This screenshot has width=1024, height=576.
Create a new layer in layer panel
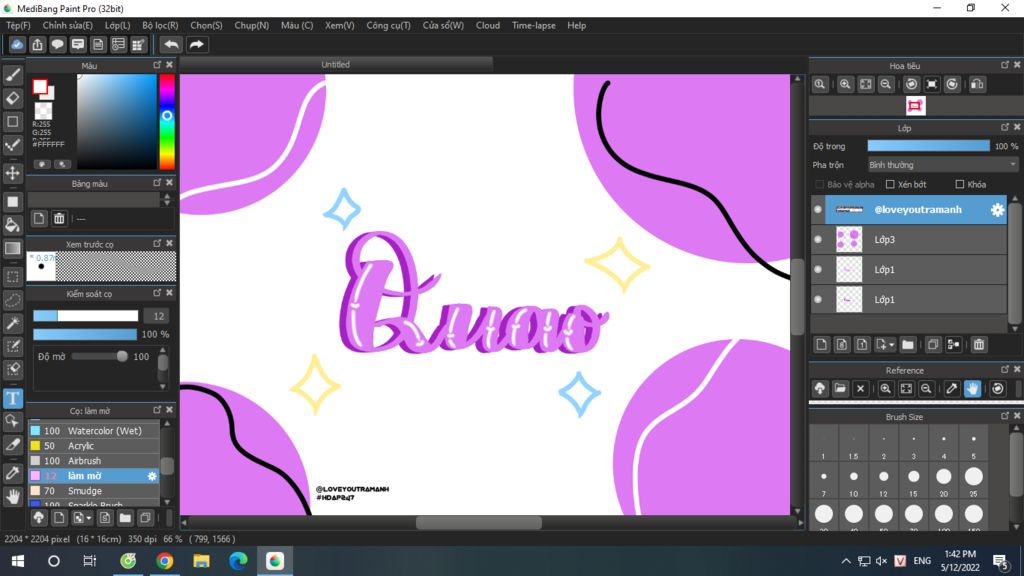pos(822,345)
